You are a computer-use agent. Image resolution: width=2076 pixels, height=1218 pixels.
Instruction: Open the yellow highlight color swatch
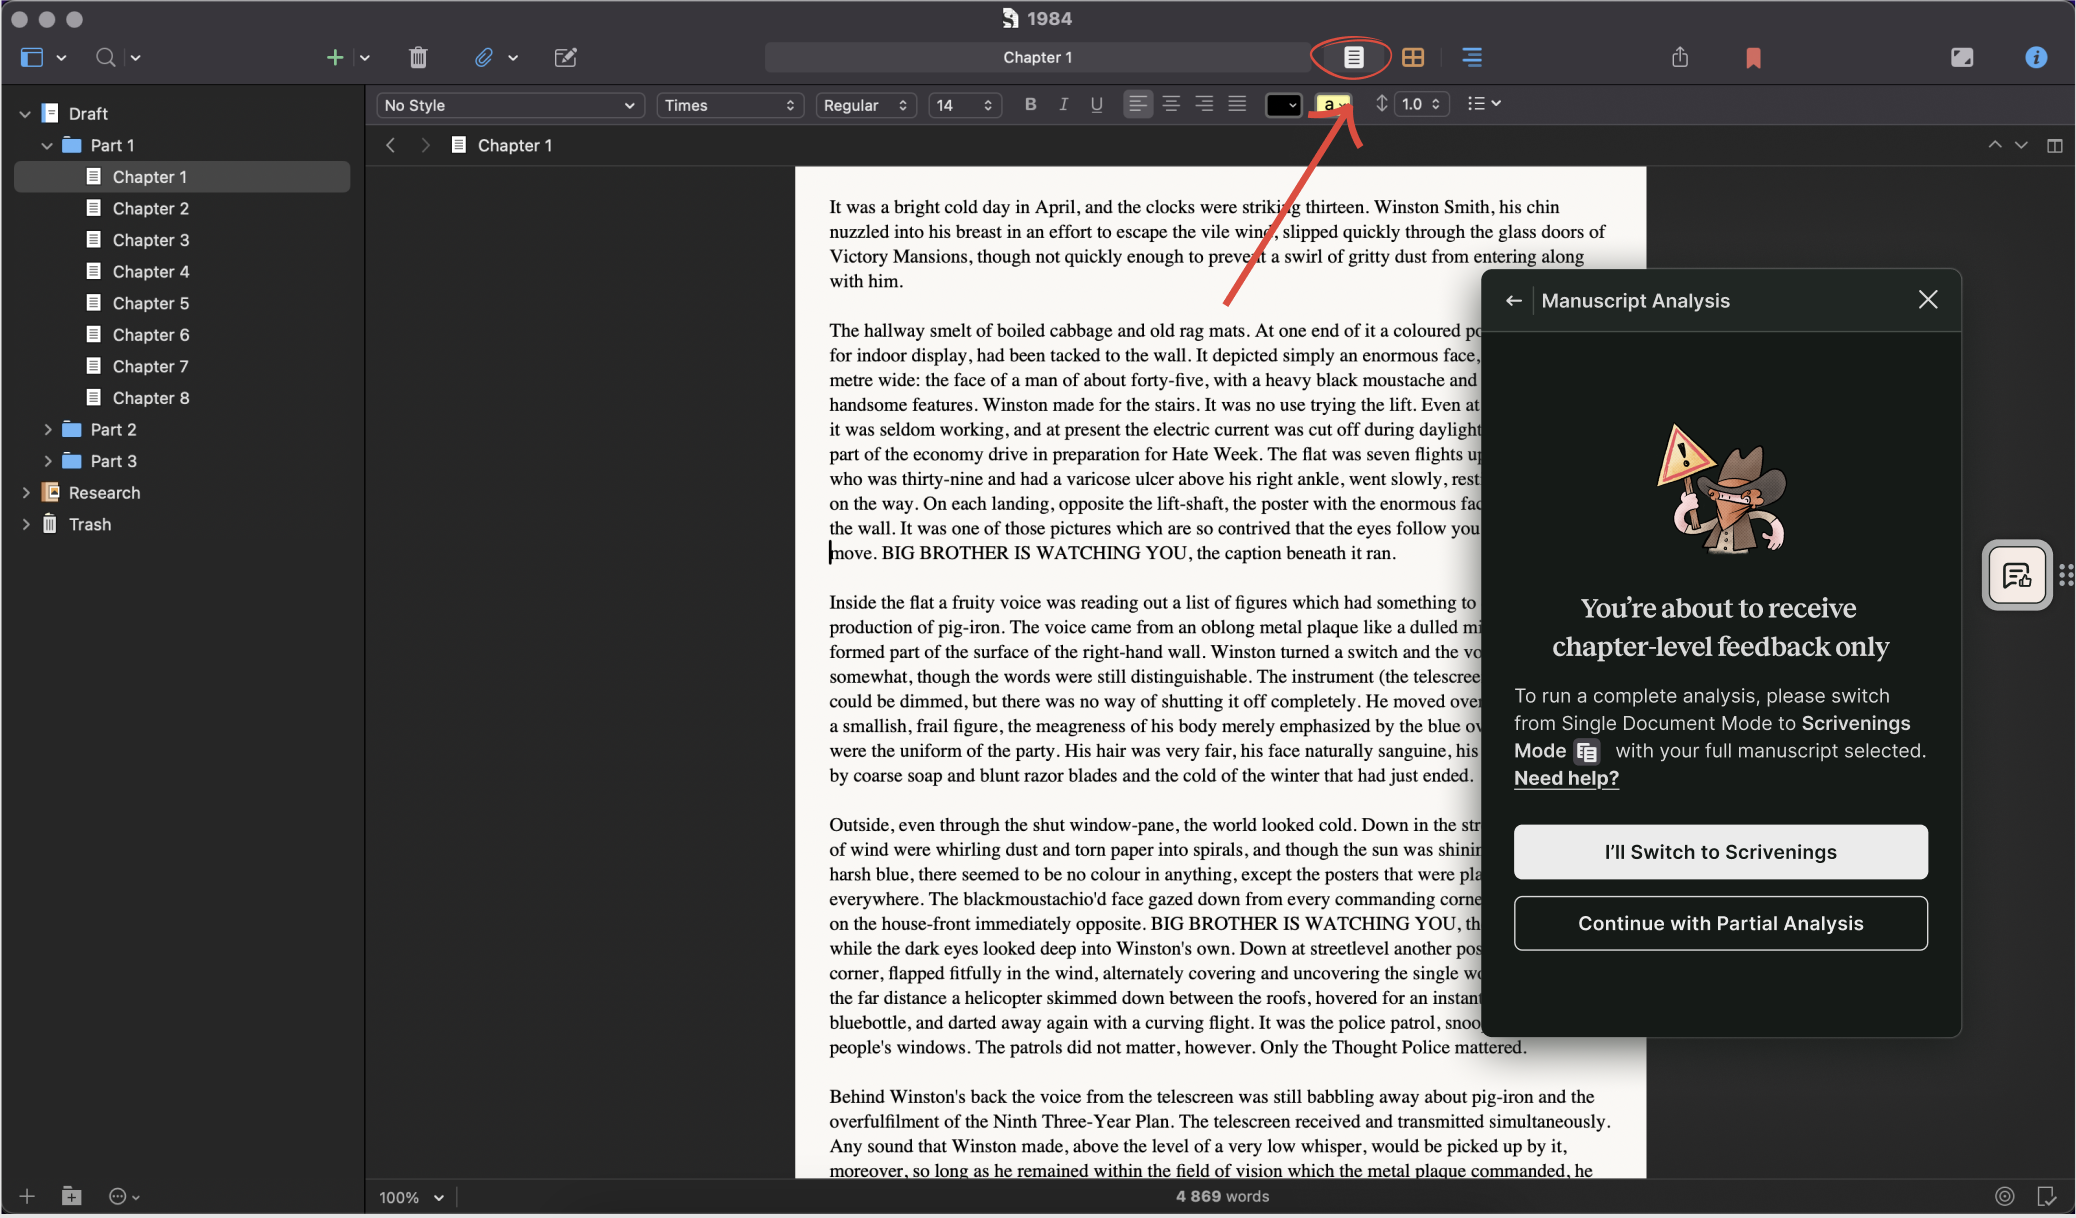1334,105
